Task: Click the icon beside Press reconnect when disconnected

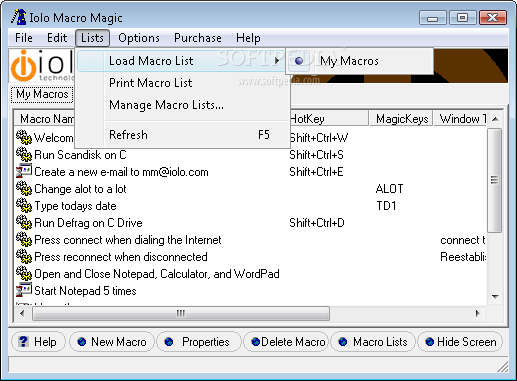Action: point(24,256)
